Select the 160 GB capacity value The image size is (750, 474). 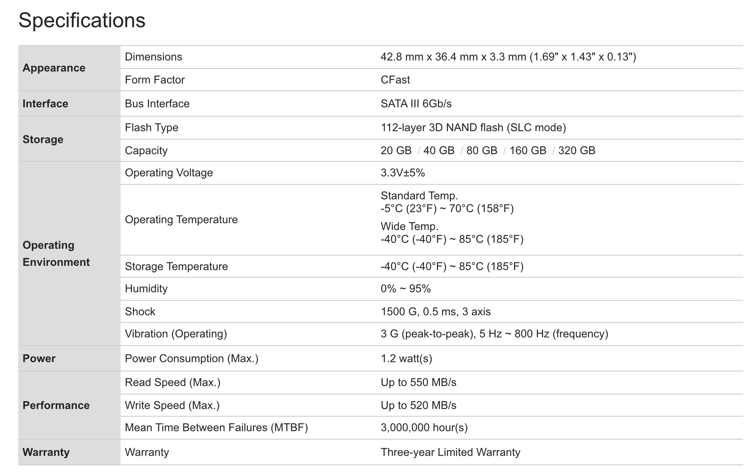pyautogui.click(x=528, y=151)
